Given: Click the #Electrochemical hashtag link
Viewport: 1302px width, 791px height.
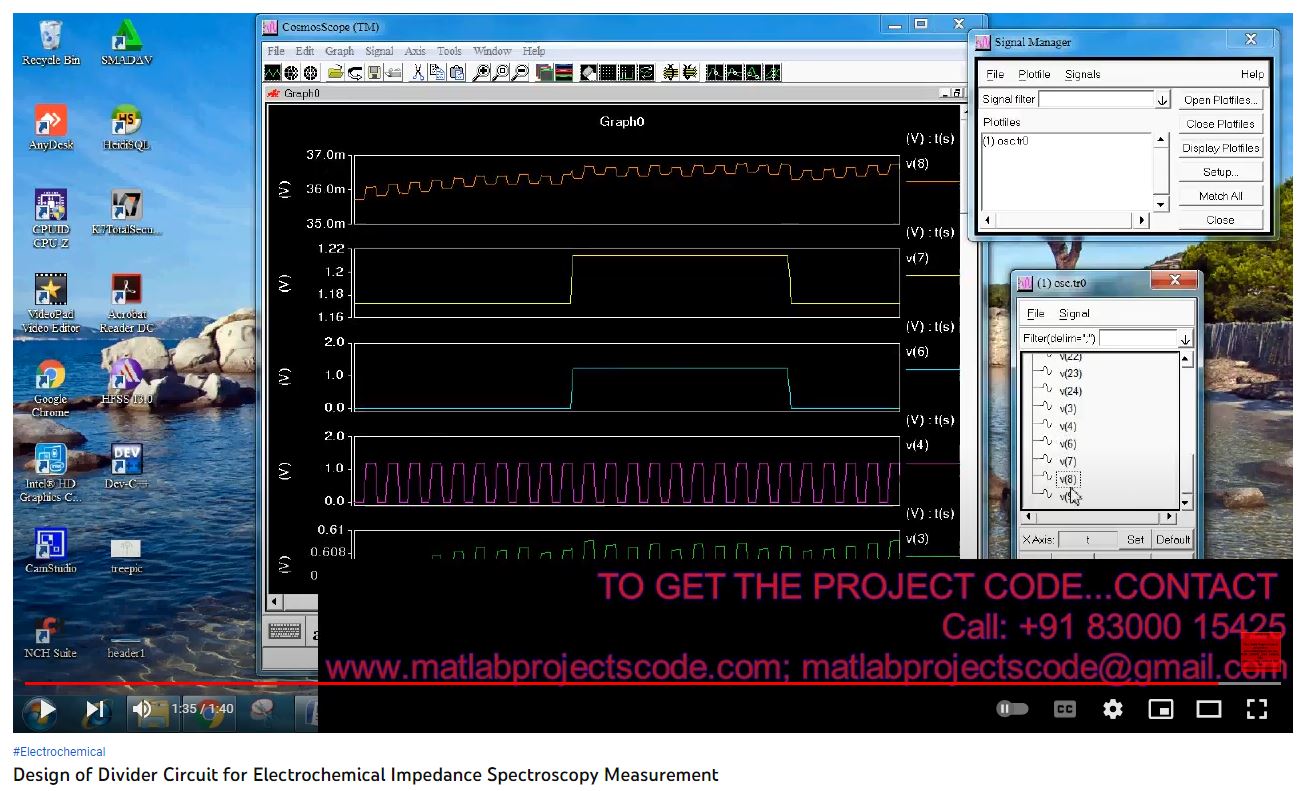Looking at the screenshot, I should pyautogui.click(x=59, y=752).
